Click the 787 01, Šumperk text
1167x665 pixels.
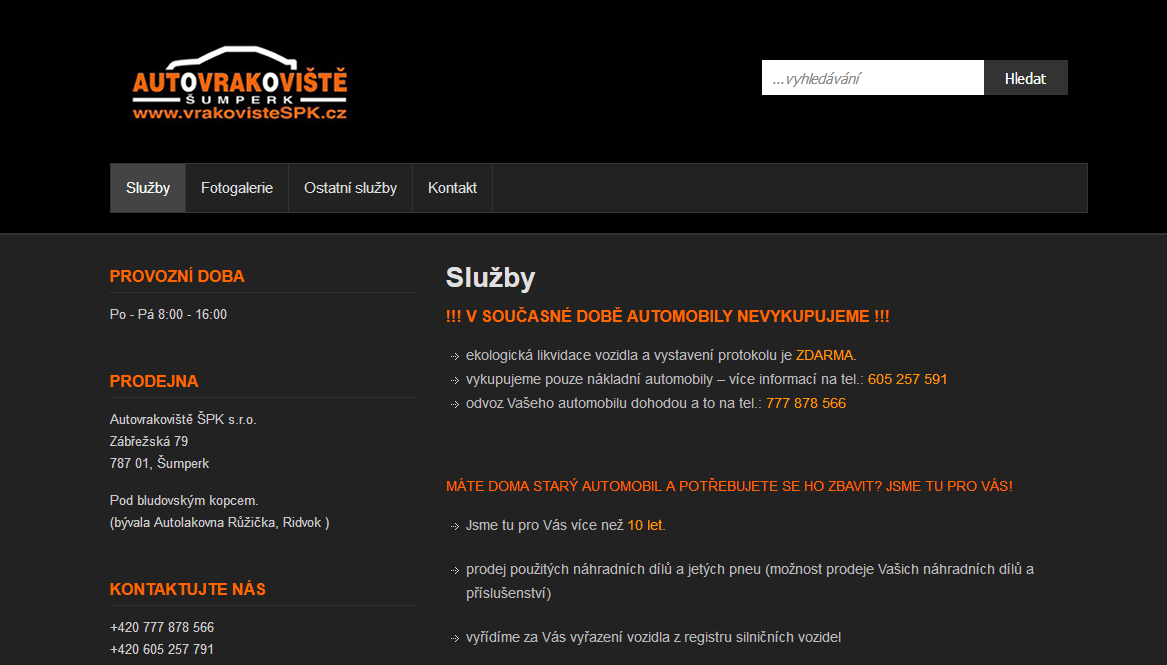point(159,463)
